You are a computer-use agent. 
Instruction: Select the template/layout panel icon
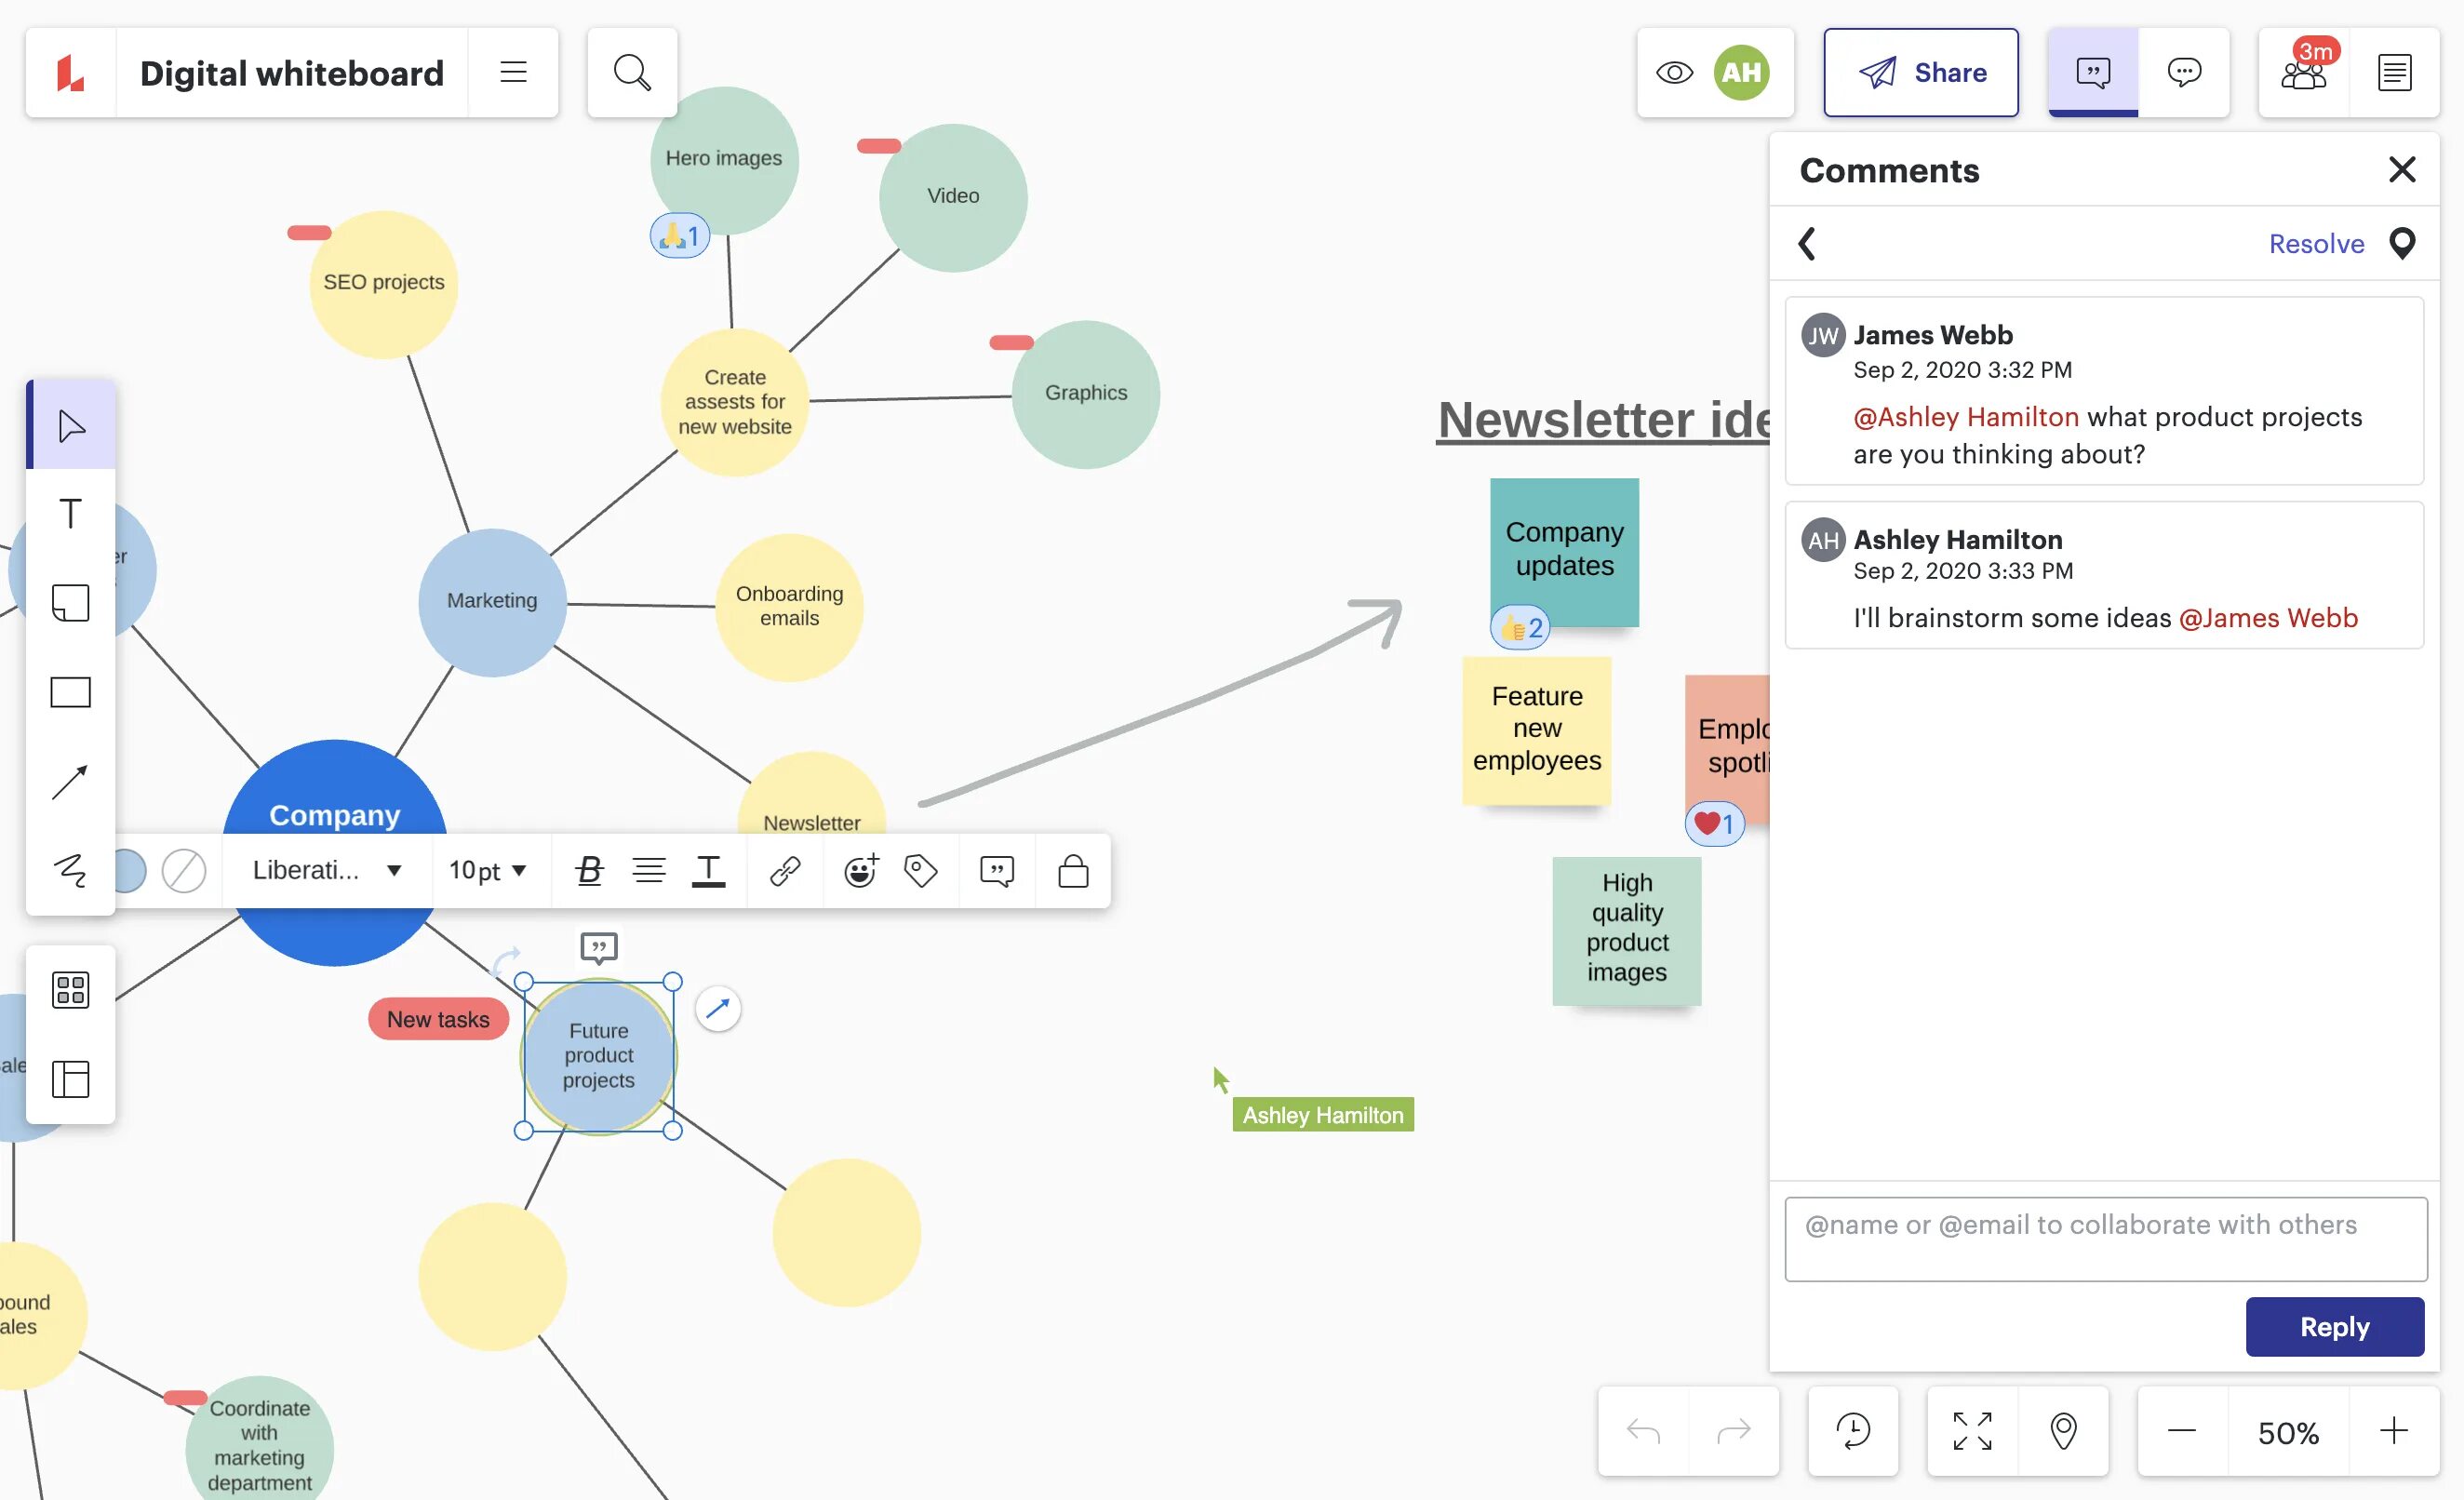71,1078
